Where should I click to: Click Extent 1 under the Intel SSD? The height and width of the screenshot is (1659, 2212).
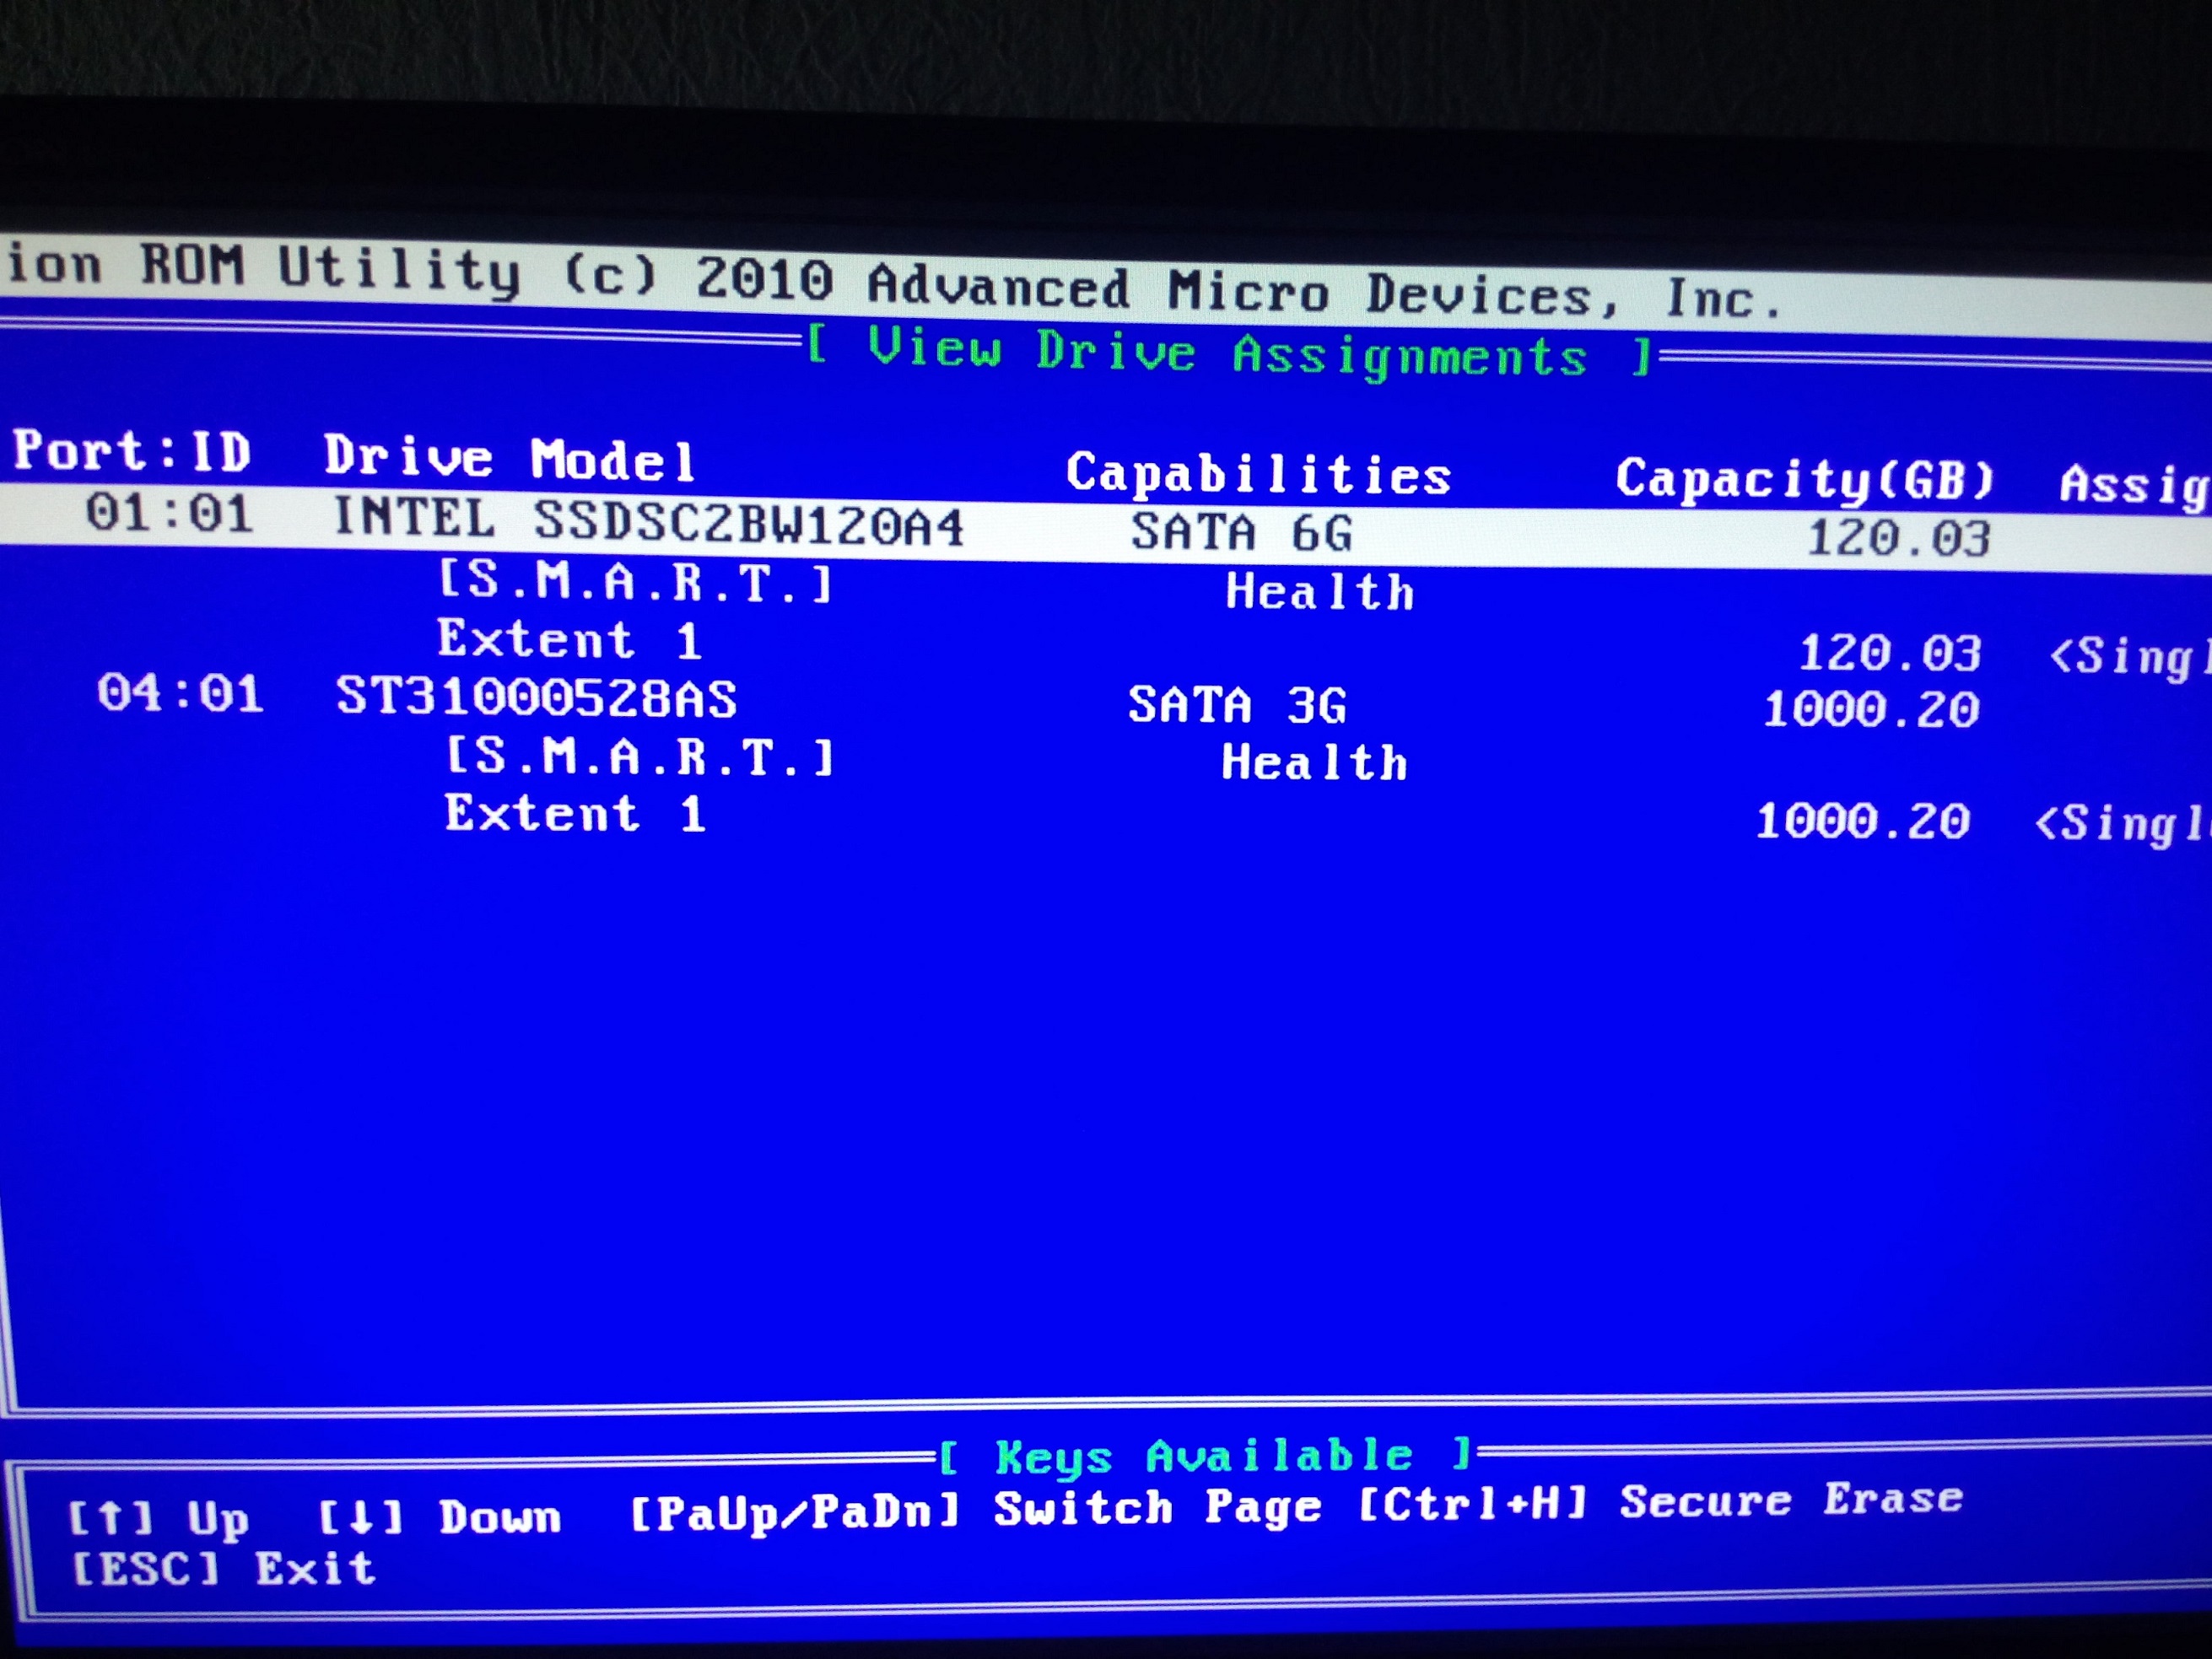tap(570, 640)
